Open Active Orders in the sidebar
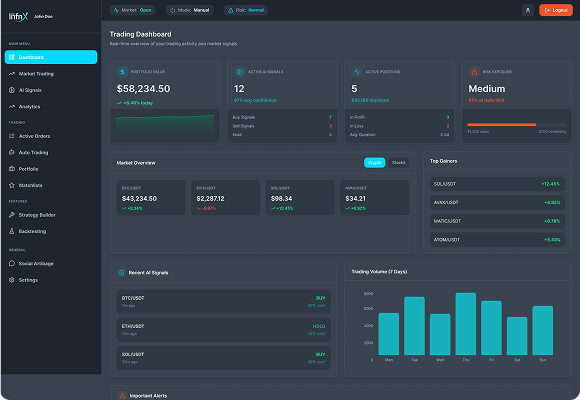This screenshot has height=400, width=580. [51, 136]
